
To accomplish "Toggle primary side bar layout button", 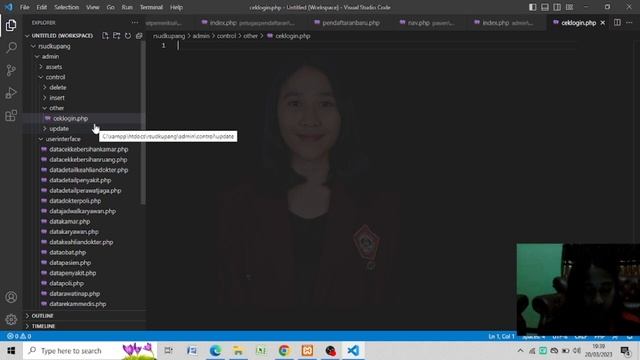I will click(533, 7).
